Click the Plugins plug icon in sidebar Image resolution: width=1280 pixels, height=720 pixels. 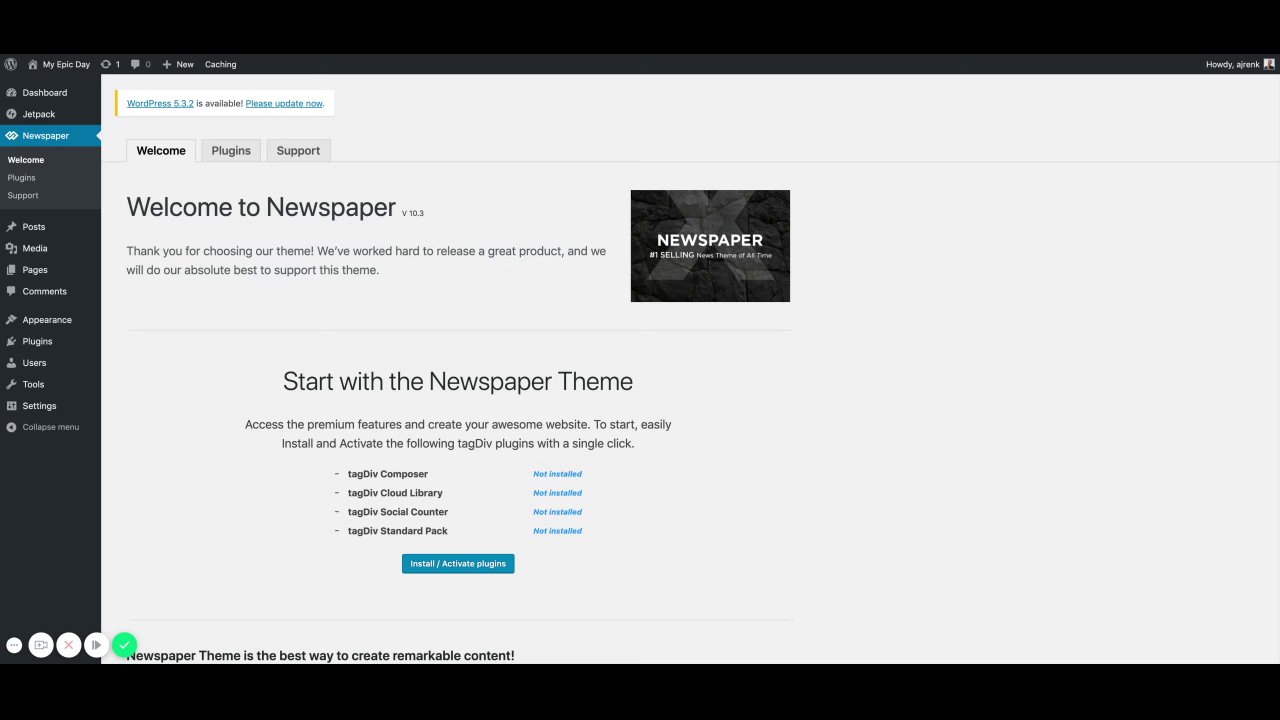pyautogui.click(x=11, y=341)
